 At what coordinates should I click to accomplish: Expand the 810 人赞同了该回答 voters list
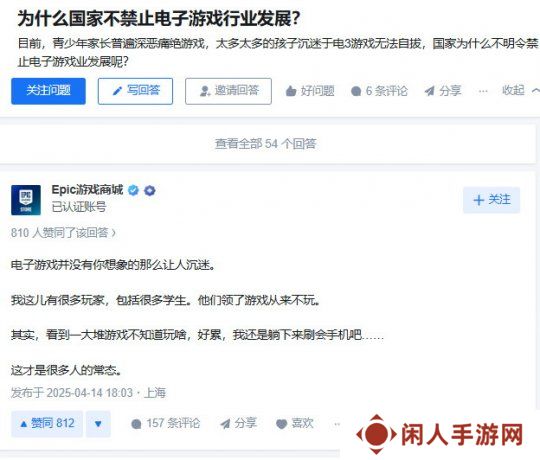[63, 233]
